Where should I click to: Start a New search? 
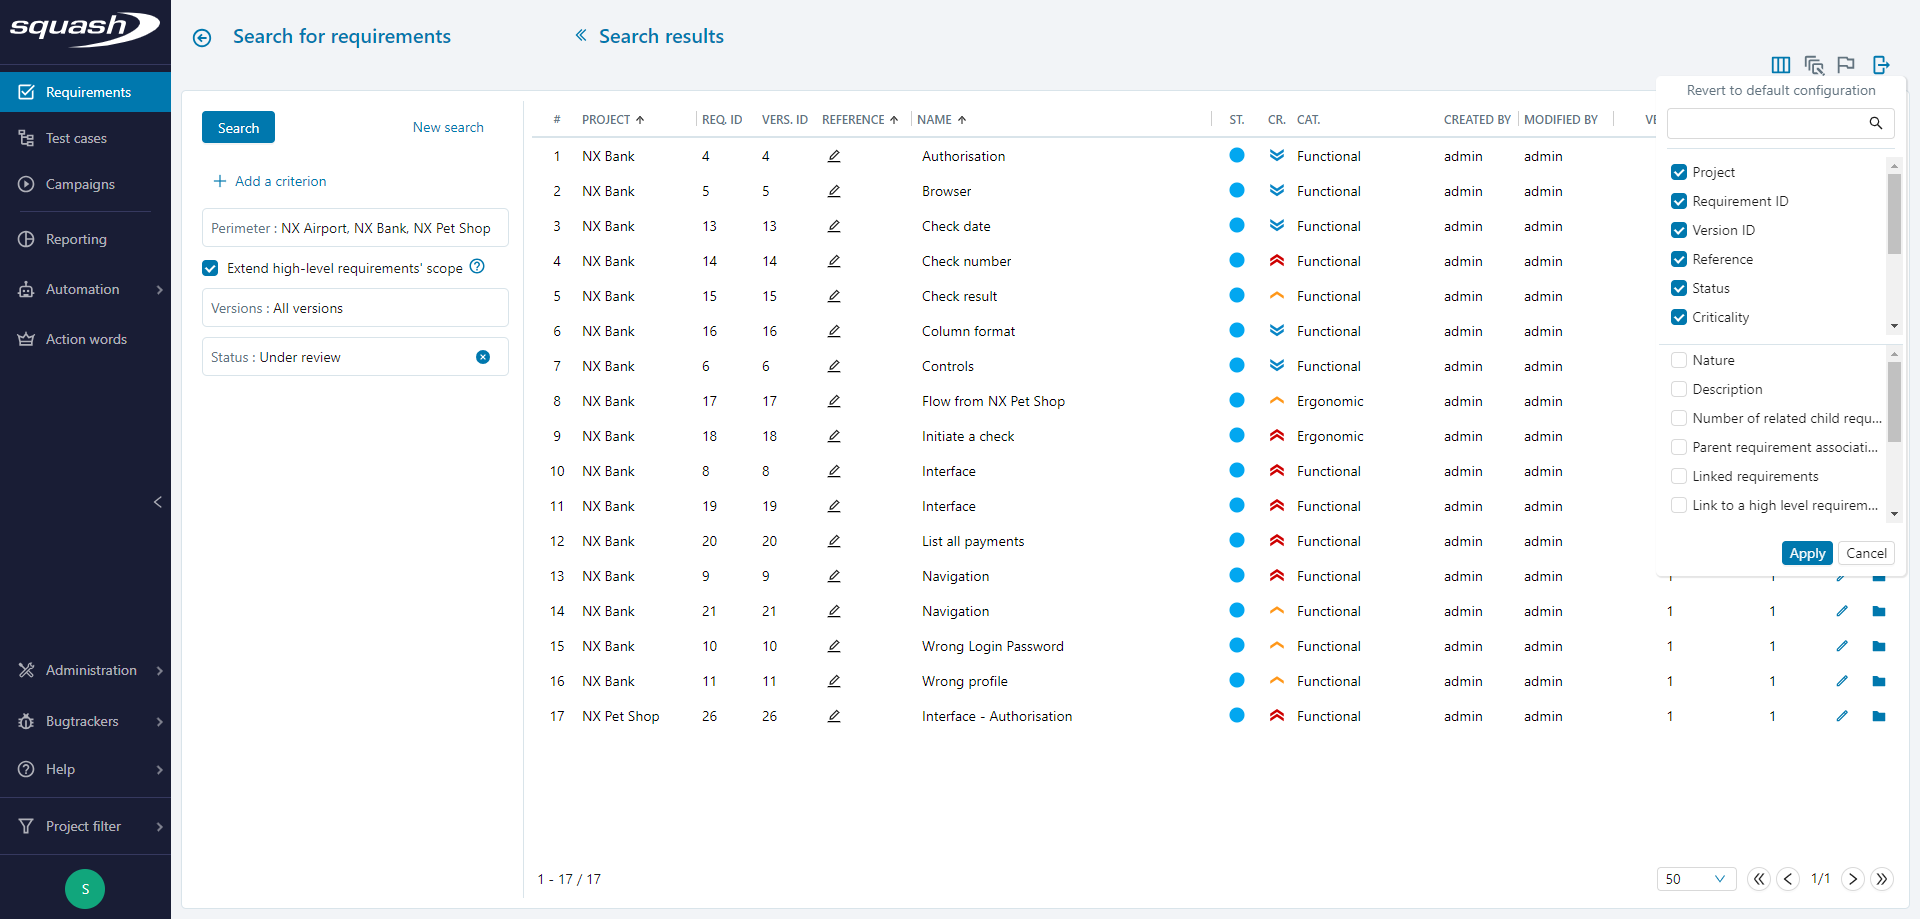[x=447, y=127]
